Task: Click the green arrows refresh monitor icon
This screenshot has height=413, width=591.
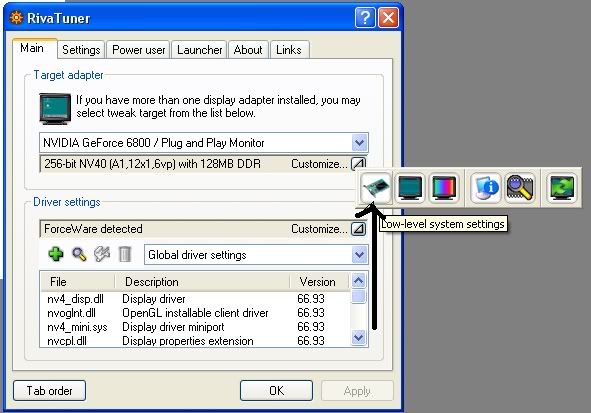Action: (562, 188)
